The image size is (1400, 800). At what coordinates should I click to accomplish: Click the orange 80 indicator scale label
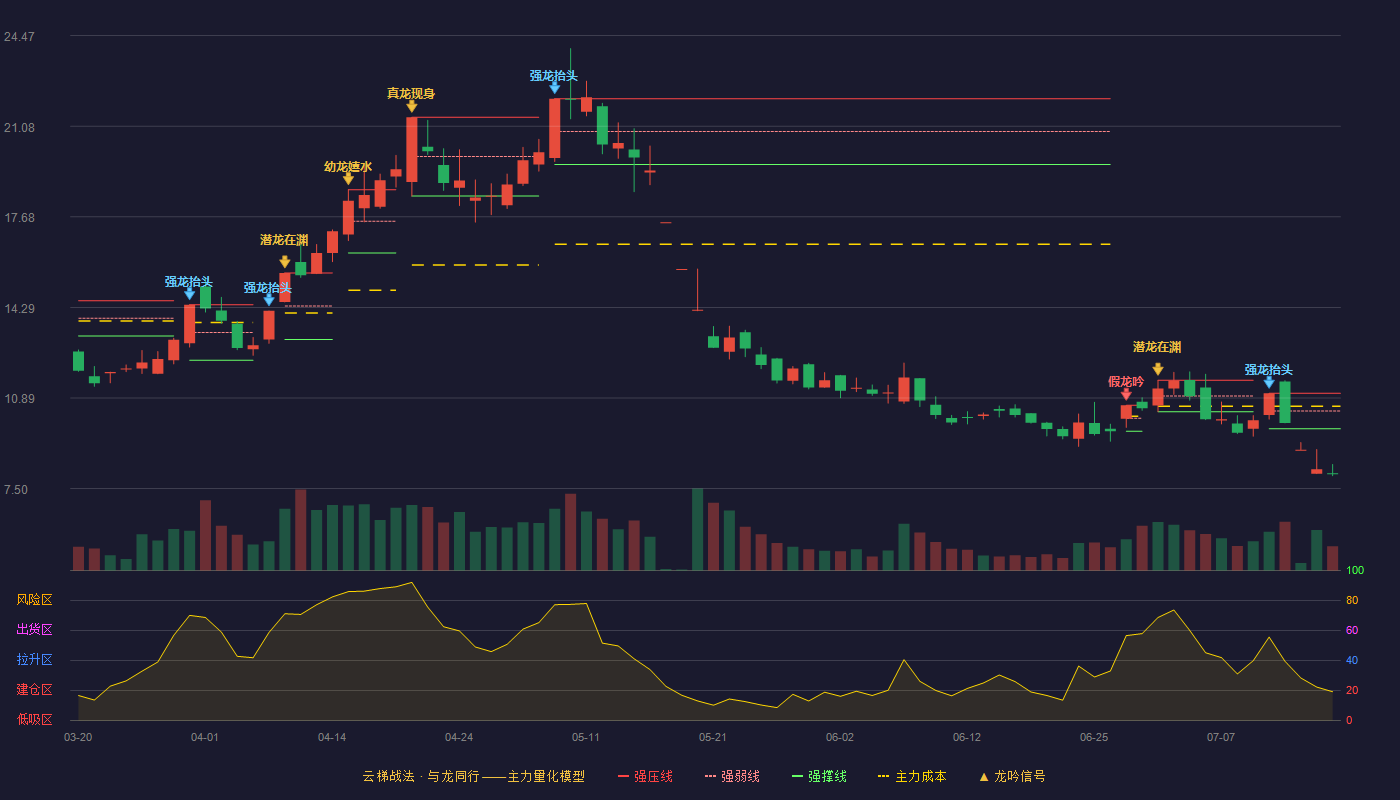click(1352, 601)
